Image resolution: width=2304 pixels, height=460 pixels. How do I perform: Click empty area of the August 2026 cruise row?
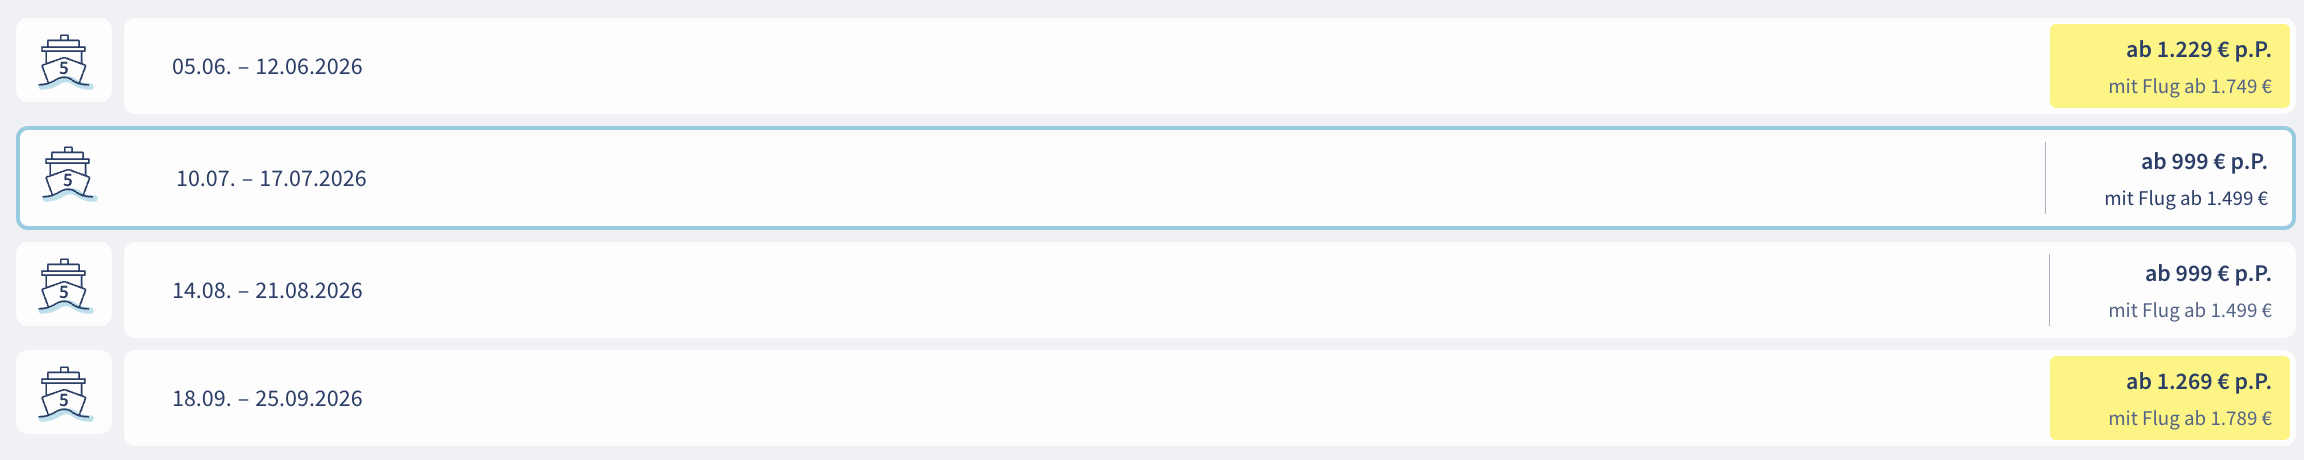[1100, 290]
